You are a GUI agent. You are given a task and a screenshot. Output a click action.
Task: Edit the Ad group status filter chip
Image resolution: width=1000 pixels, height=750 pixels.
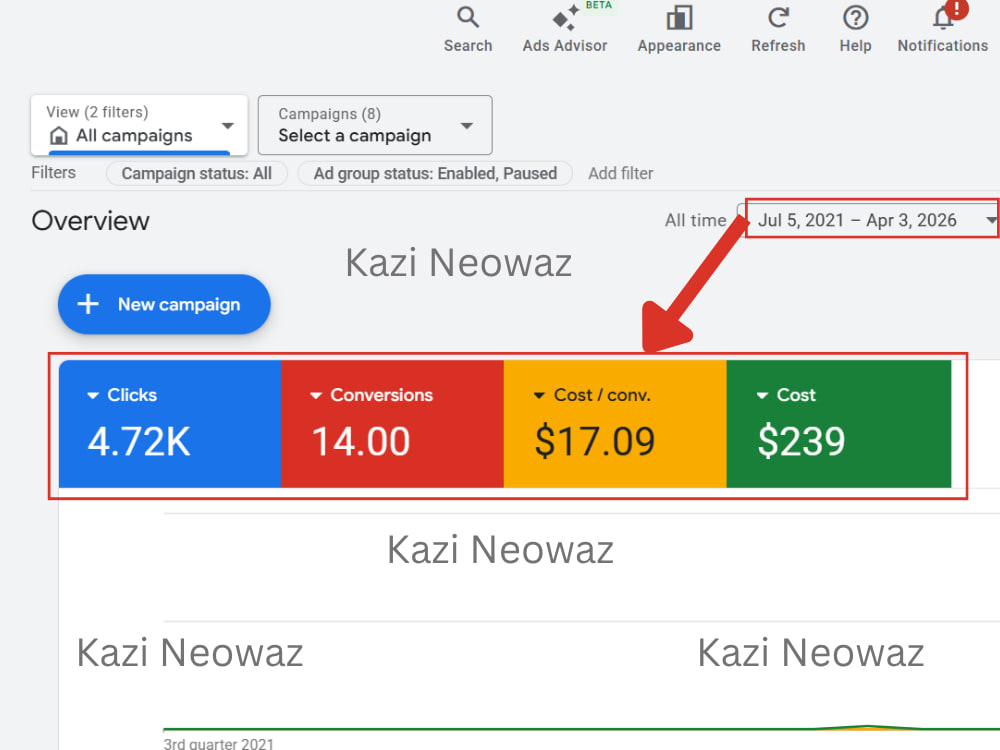(435, 173)
